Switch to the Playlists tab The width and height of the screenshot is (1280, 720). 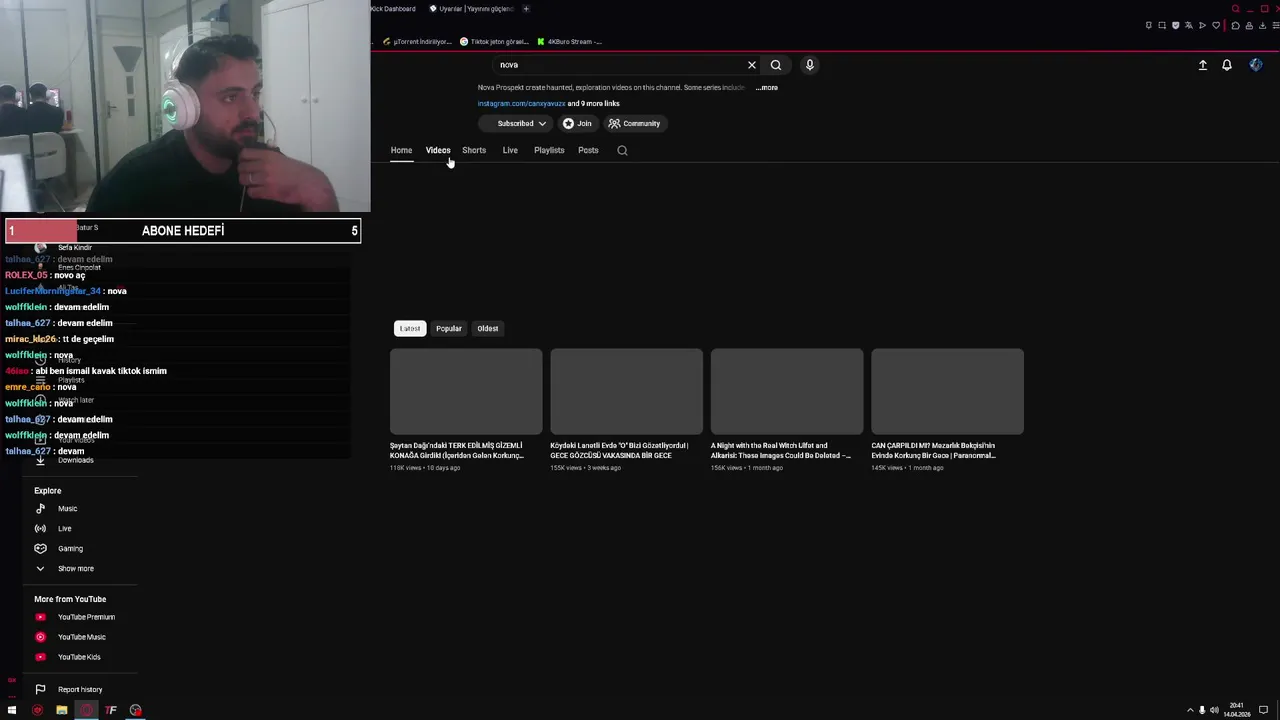pos(549,150)
